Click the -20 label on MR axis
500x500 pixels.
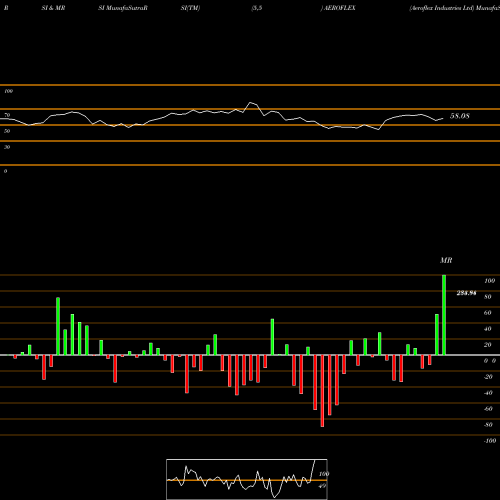pyautogui.click(x=488, y=377)
